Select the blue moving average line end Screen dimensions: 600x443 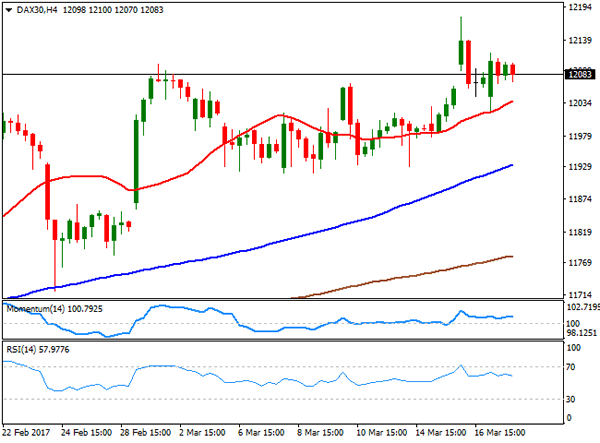click(511, 165)
